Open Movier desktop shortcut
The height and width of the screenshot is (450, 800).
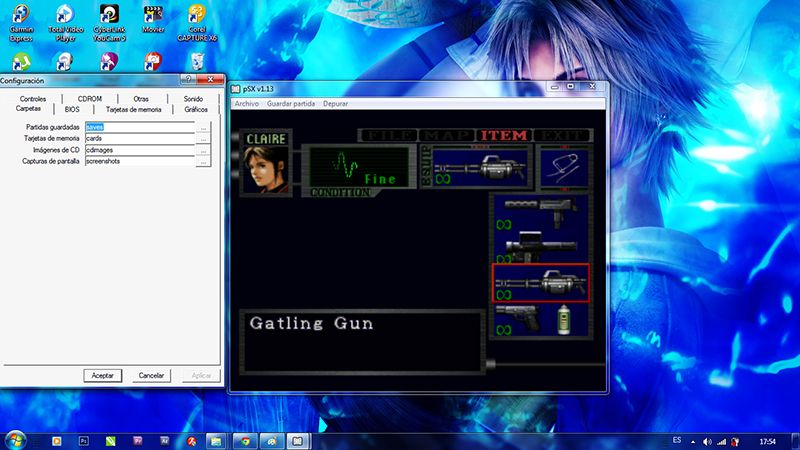(153, 19)
